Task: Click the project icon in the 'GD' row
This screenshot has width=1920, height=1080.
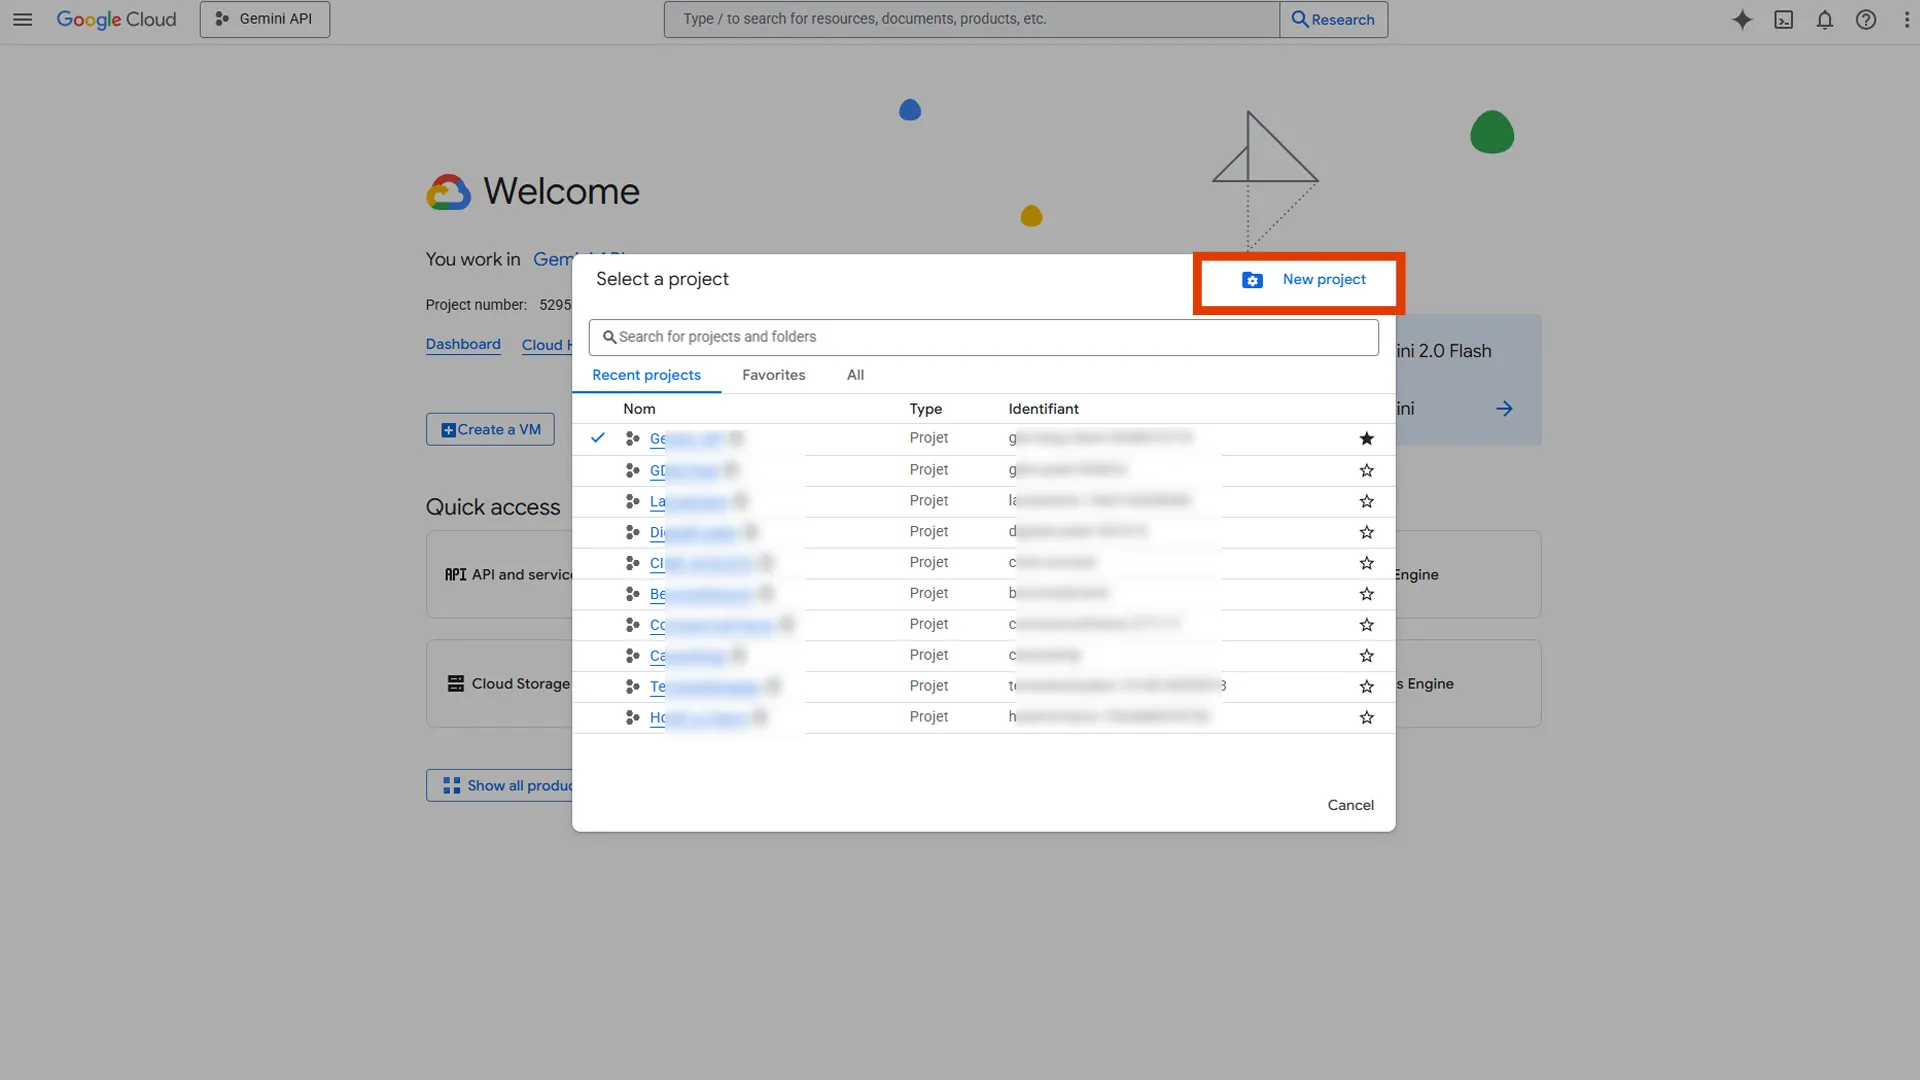Action: 632,470
